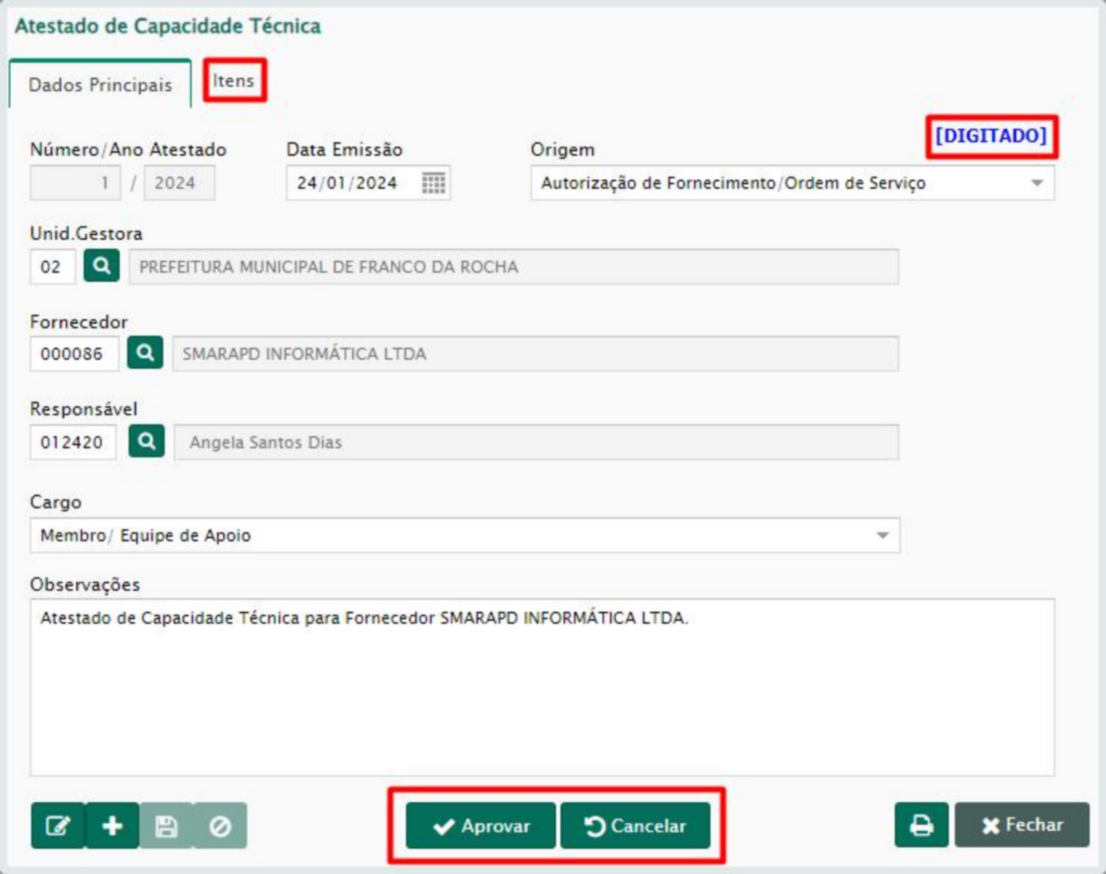Click the Fornecedor code field 000086
This screenshot has width=1106, height=874.
tap(74, 353)
